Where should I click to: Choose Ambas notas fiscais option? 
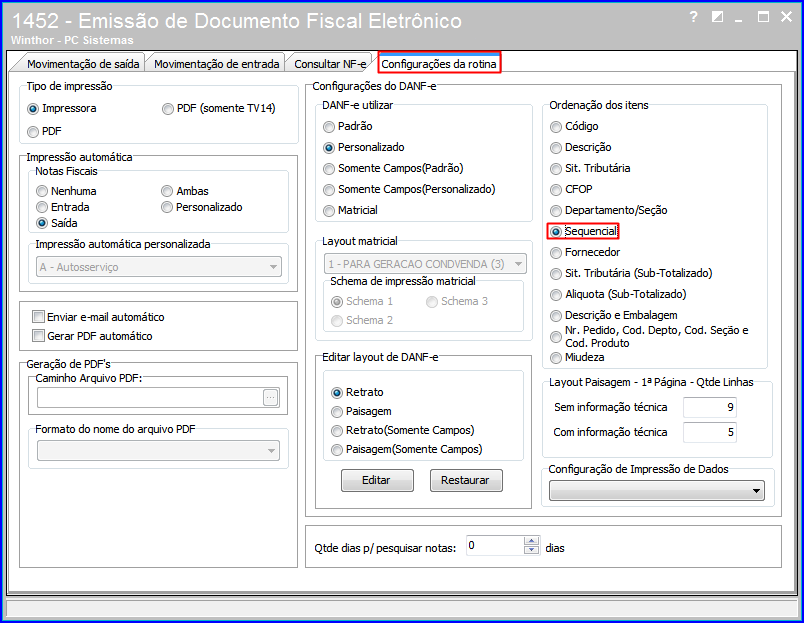185,191
